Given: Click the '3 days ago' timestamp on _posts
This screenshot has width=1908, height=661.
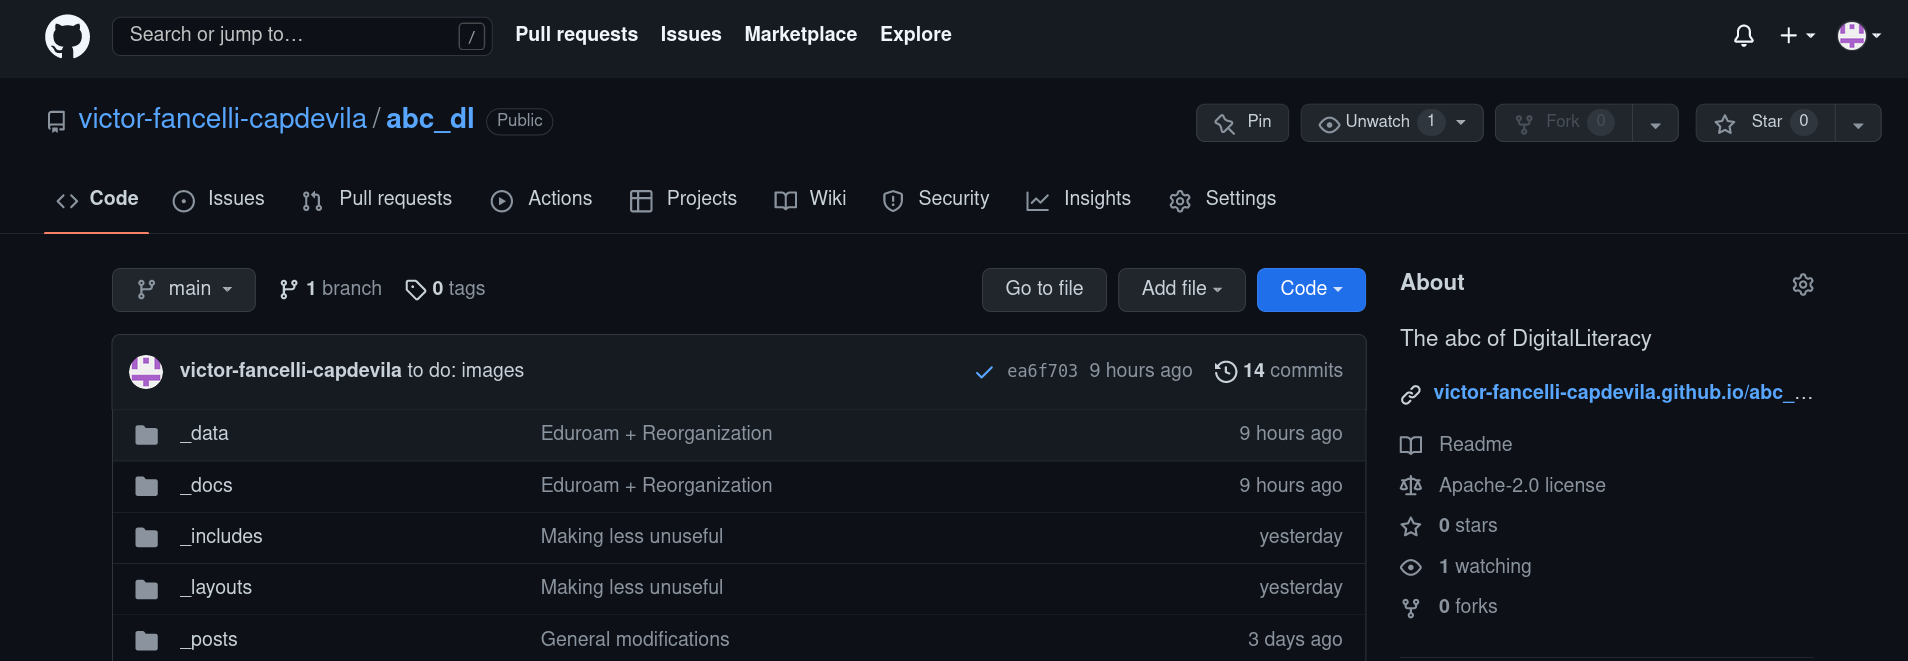Looking at the screenshot, I should coord(1295,639).
